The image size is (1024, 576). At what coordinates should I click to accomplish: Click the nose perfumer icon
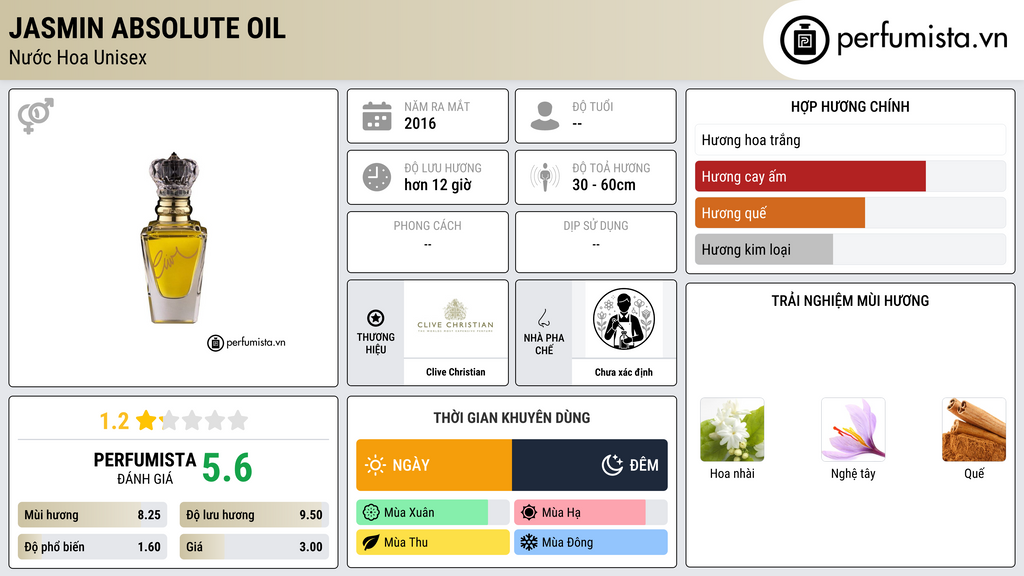543,318
